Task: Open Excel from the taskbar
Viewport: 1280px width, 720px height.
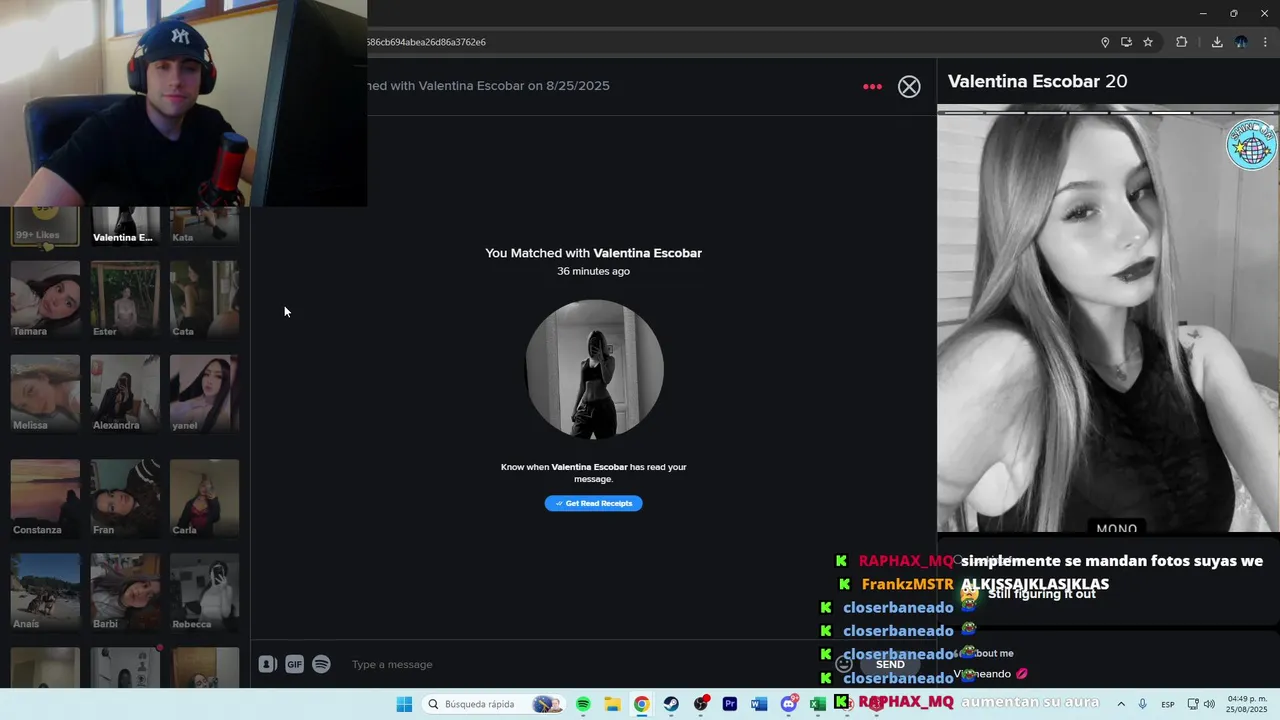Action: coord(817,704)
